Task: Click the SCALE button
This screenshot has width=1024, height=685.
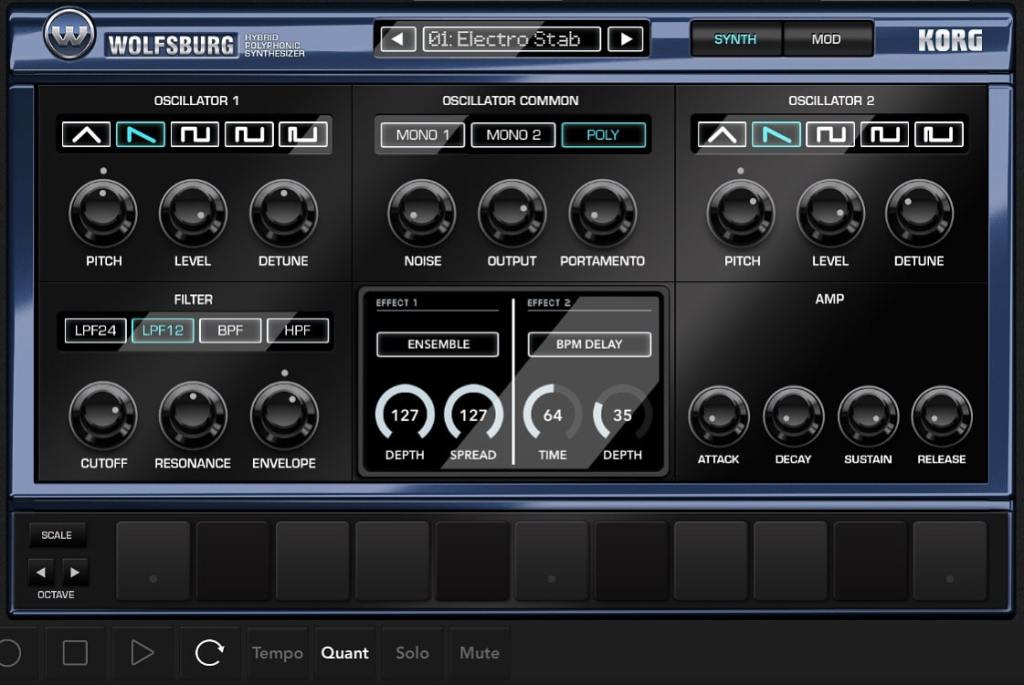Action: [x=57, y=535]
